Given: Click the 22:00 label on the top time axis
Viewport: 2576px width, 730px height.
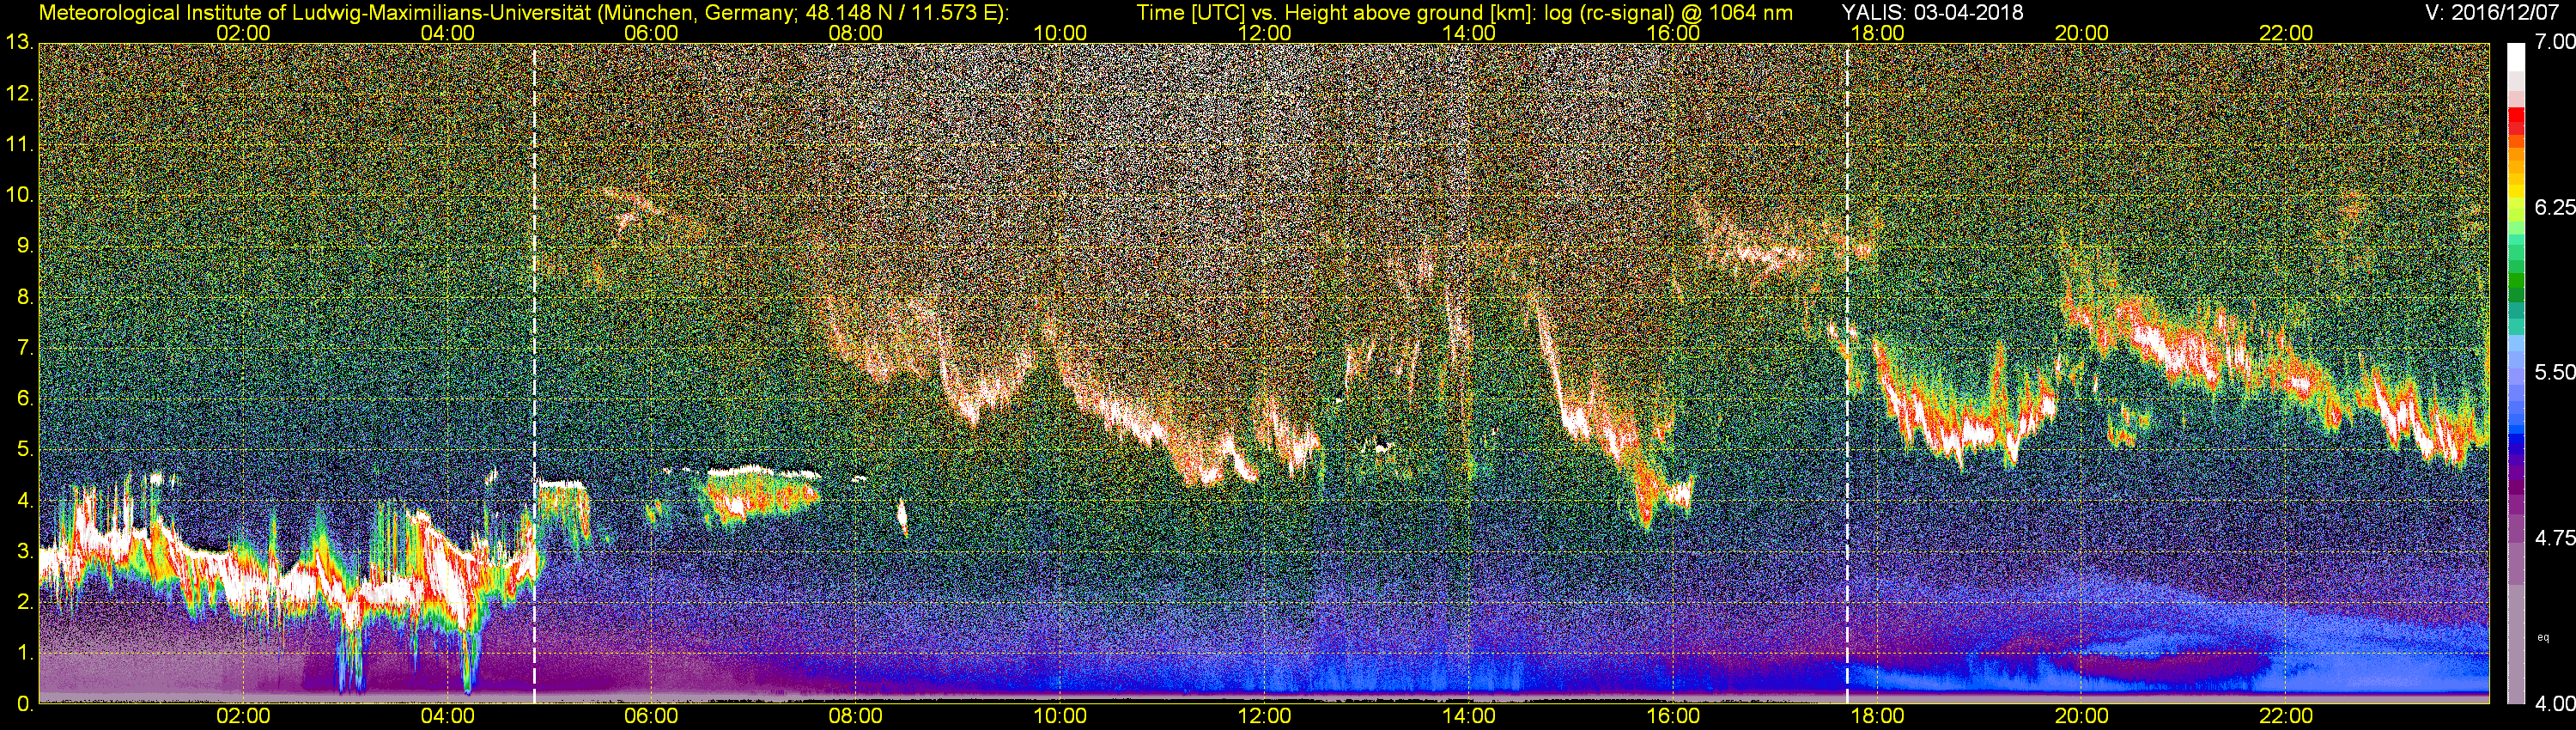Looking at the screenshot, I should [2286, 33].
